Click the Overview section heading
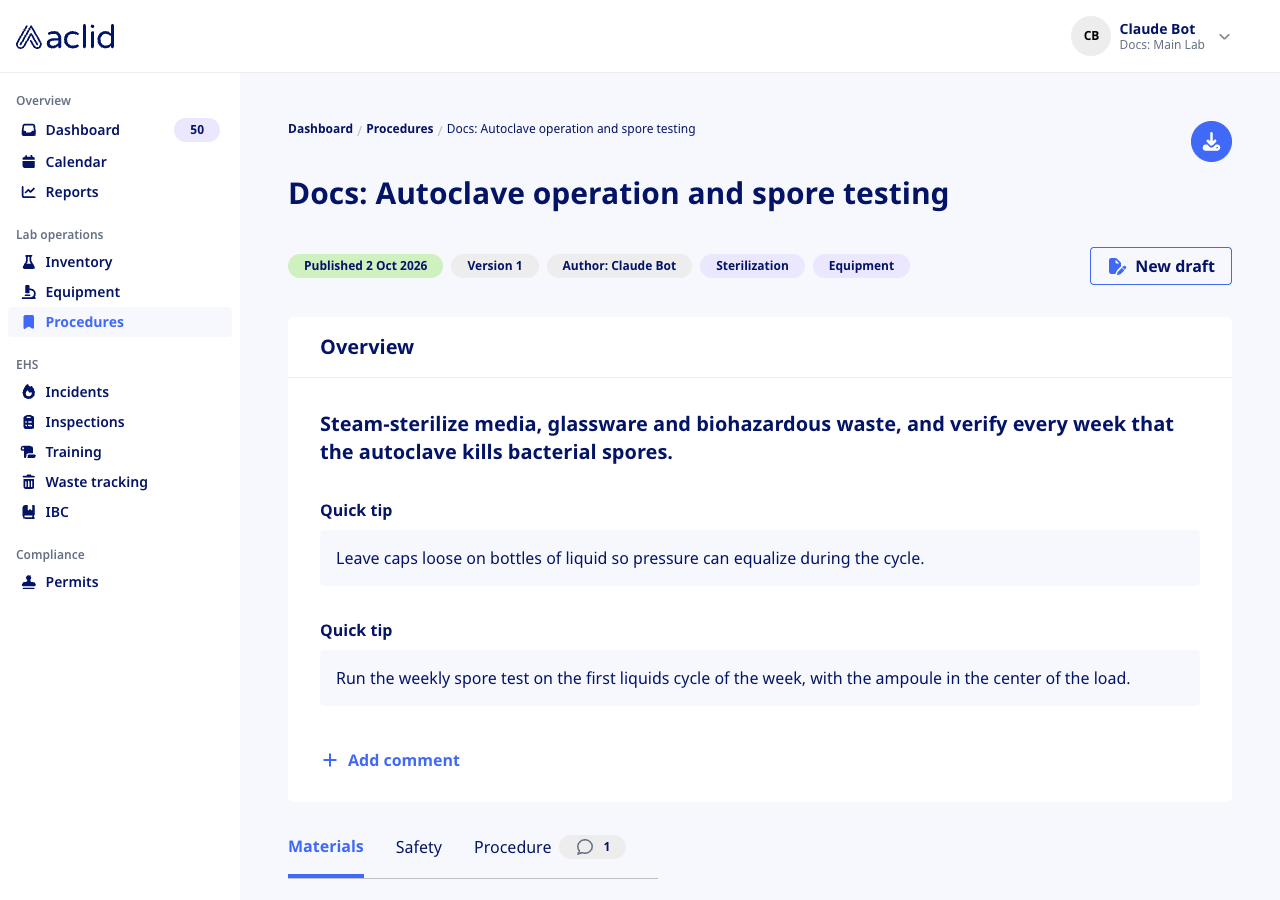This screenshot has width=1280, height=900. 367,347
